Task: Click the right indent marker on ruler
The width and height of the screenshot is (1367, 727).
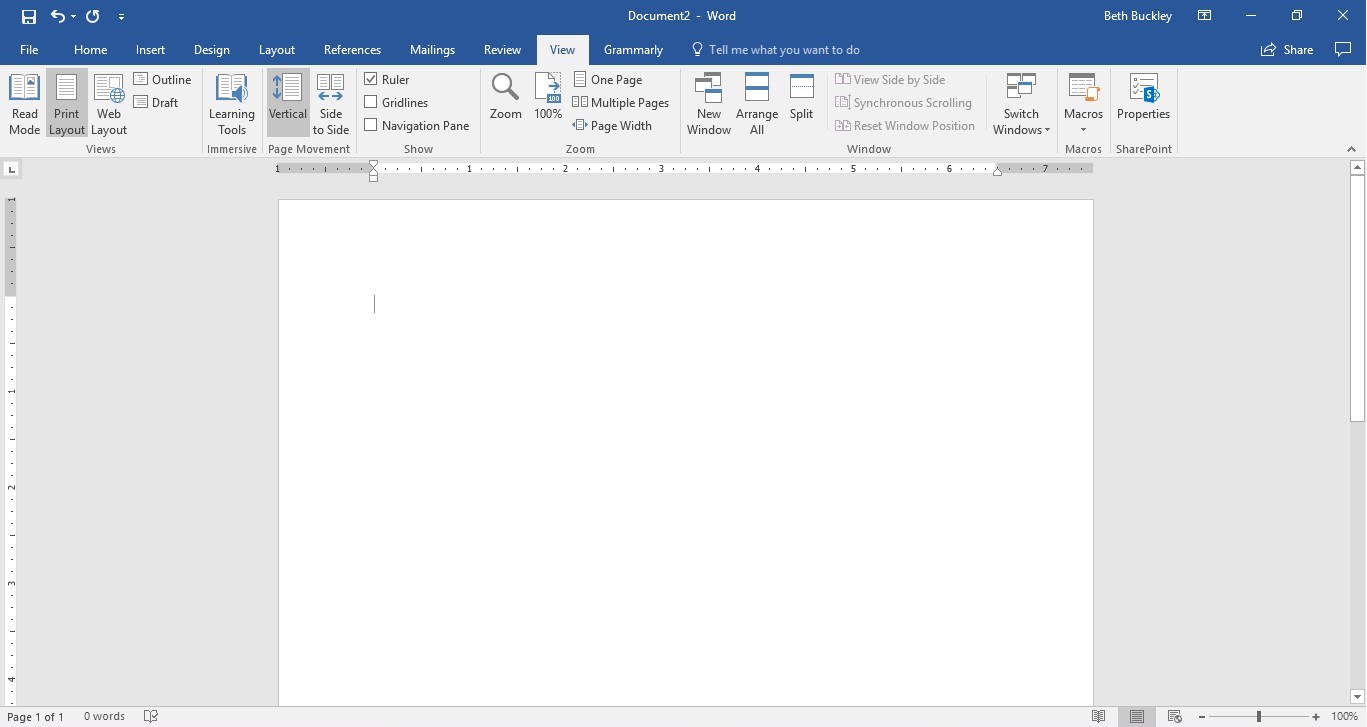Action: point(997,171)
